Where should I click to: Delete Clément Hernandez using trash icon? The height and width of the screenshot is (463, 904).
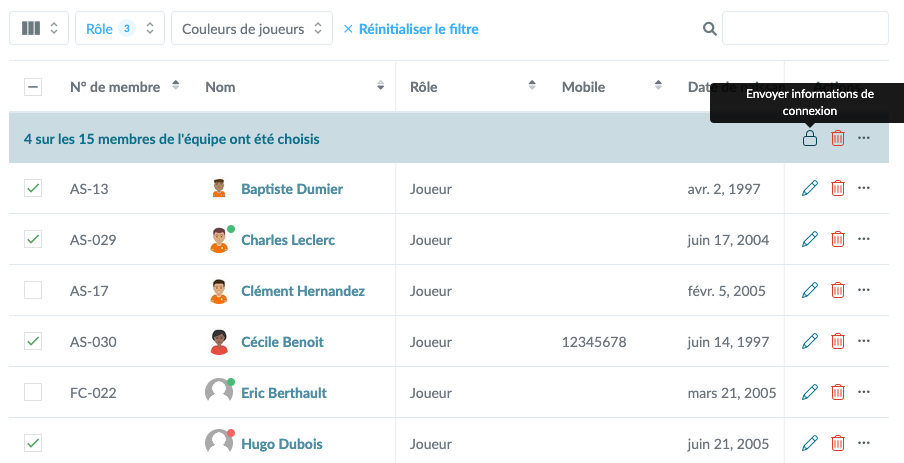pyautogui.click(x=838, y=290)
